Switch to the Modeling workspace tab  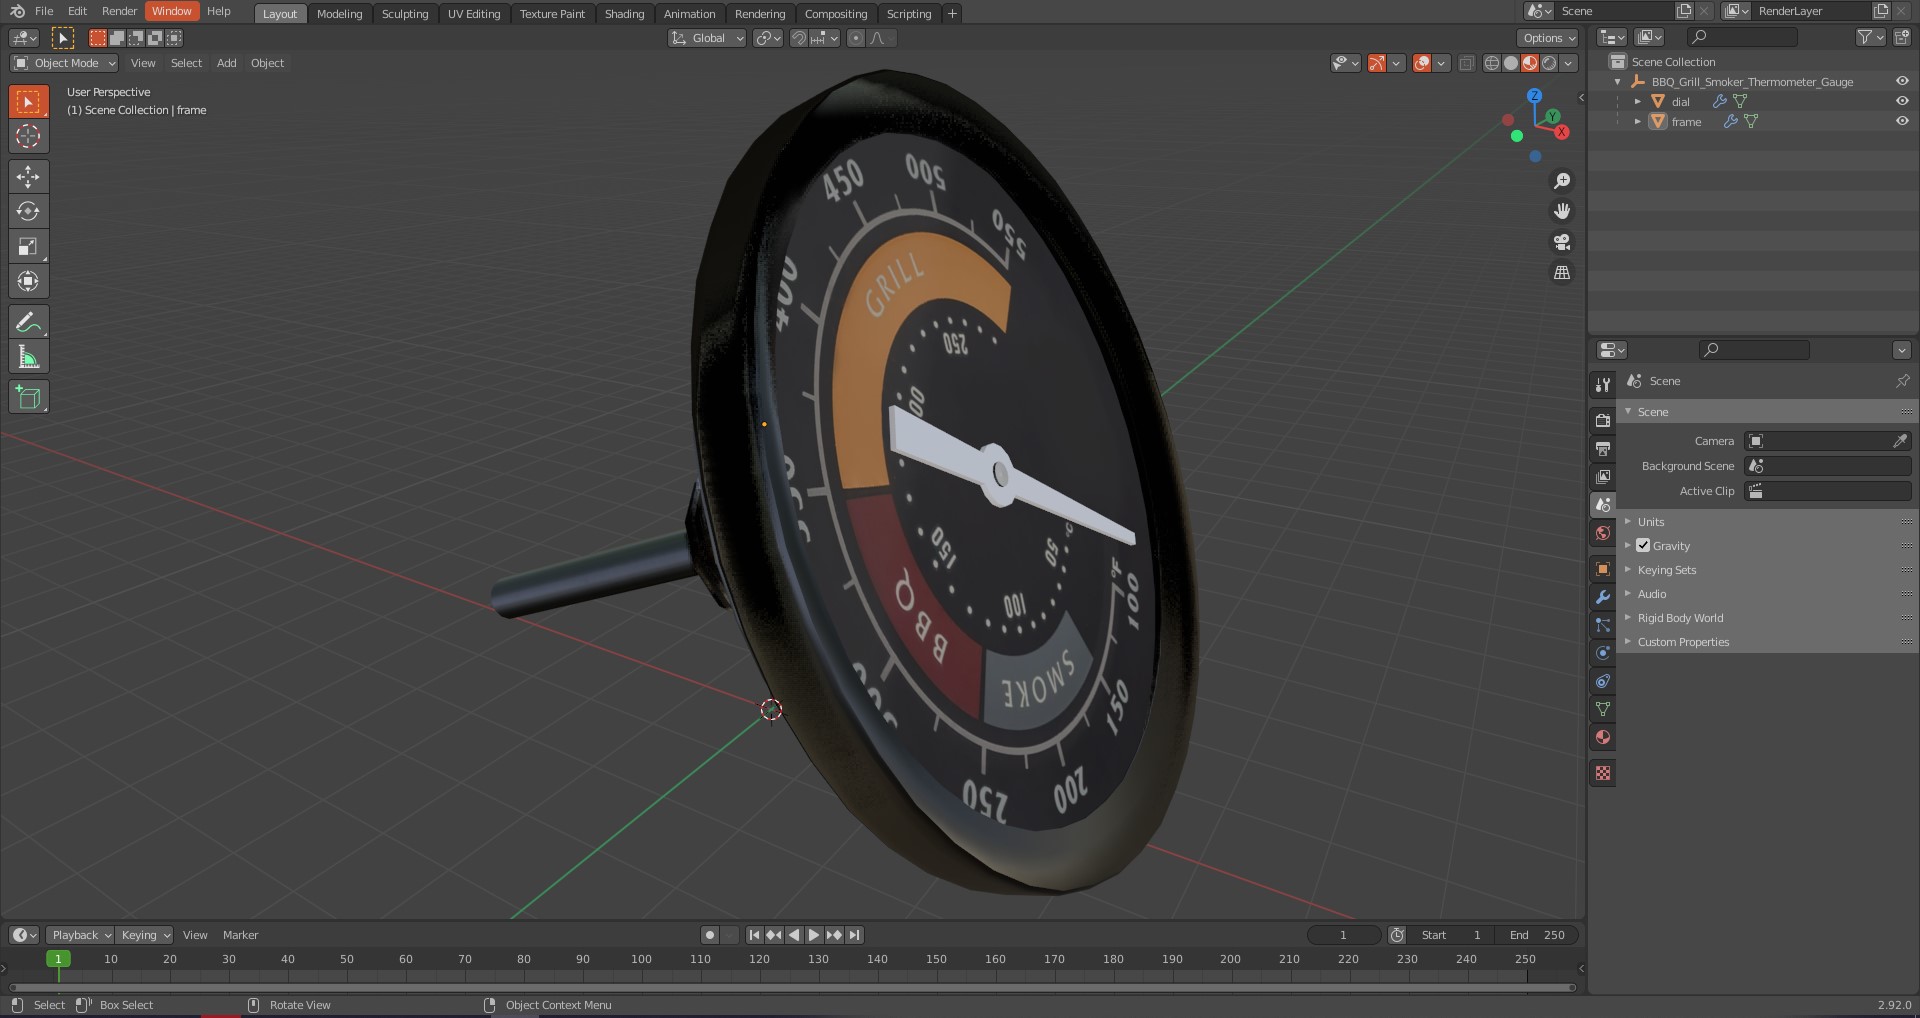click(339, 13)
